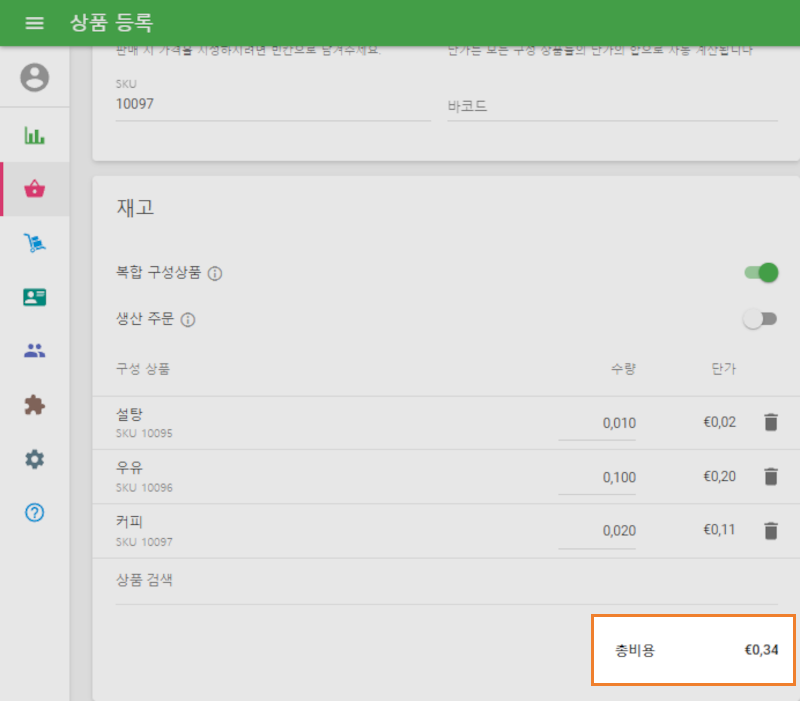This screenshot has height=701, width=800.
Task: Open the settings gear
Action: [33, 459]
